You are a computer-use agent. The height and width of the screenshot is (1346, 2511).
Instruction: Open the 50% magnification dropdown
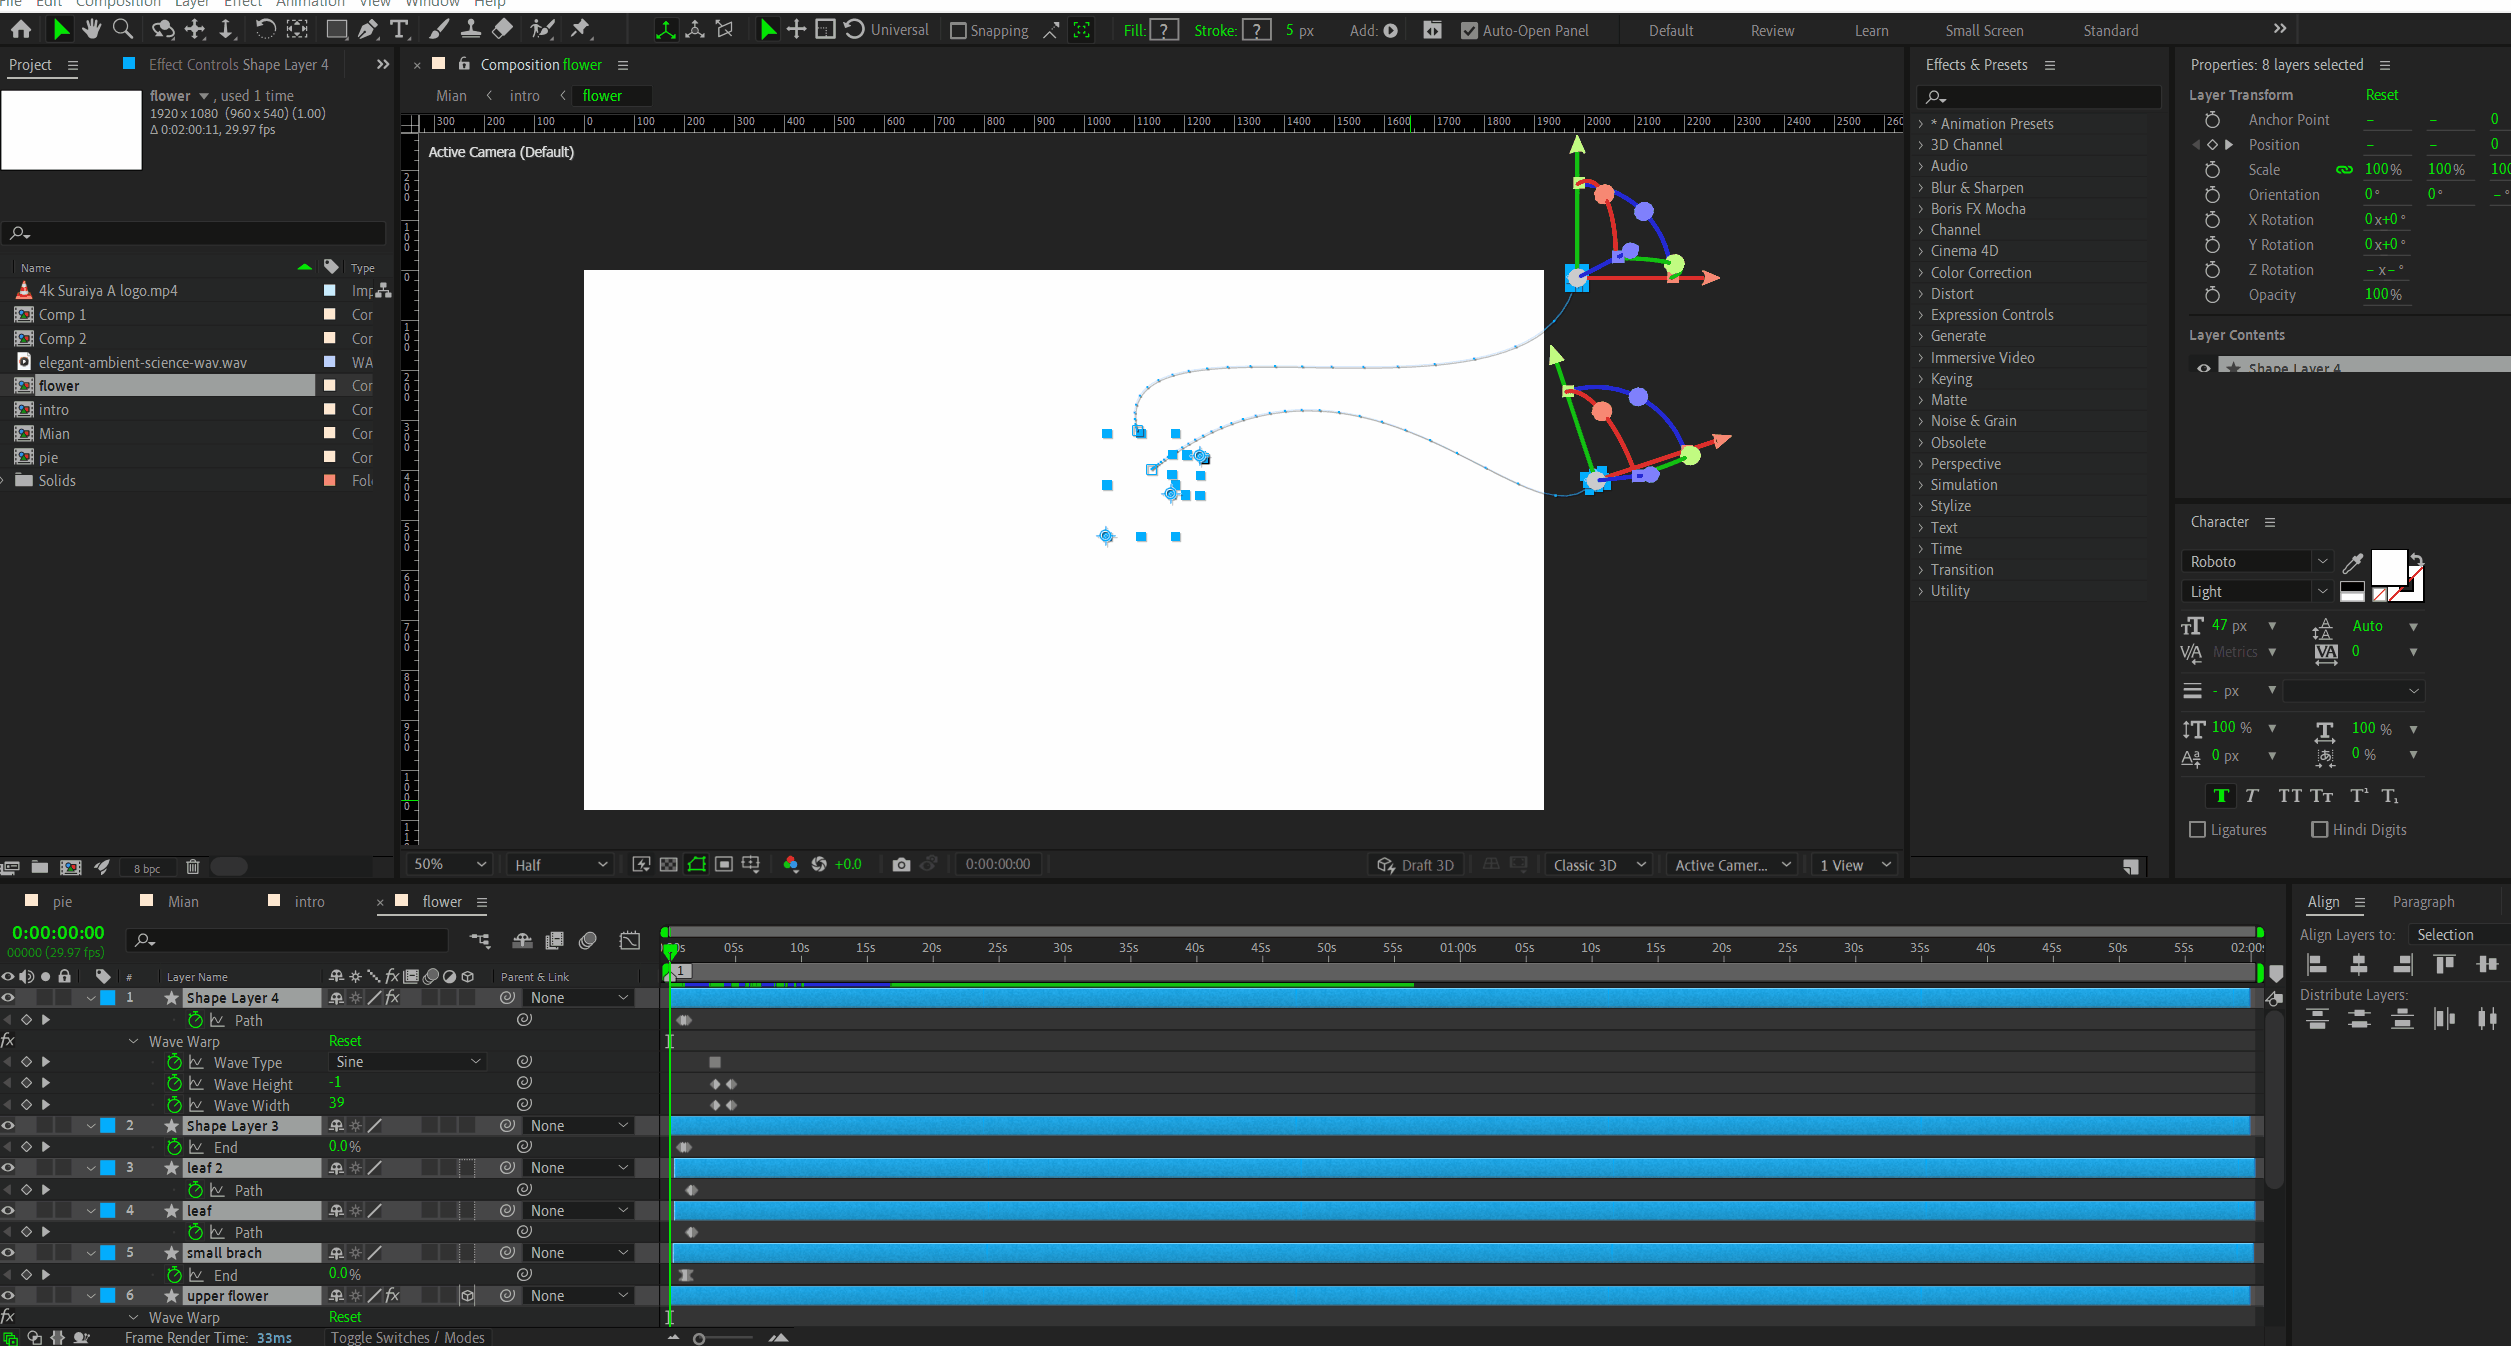[450, 864]
